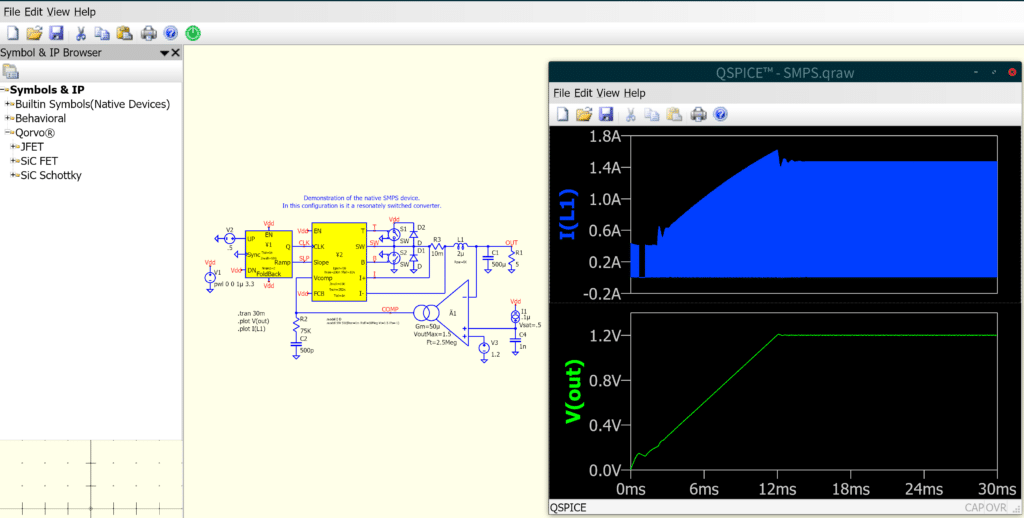Open Symbol & IP Browser panel dropdown arrow
Image resolution: width=1024 pixels, height=518 pixels.
(165, 53)
